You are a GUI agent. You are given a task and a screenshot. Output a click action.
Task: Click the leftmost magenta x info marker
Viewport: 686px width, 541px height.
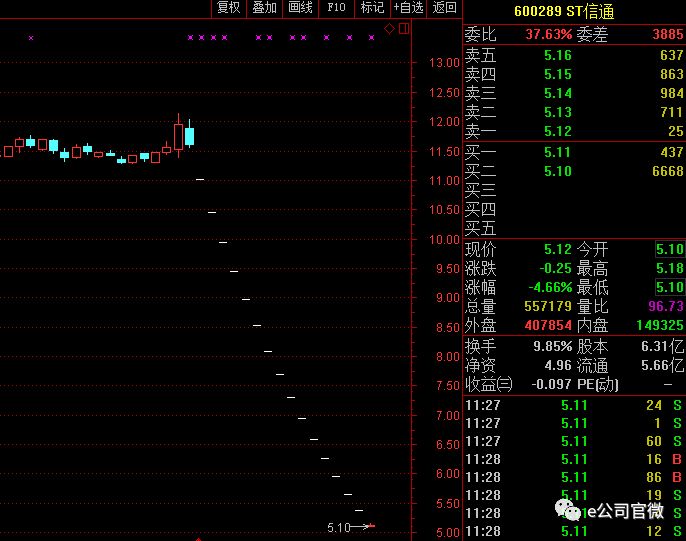click(31, 38)
